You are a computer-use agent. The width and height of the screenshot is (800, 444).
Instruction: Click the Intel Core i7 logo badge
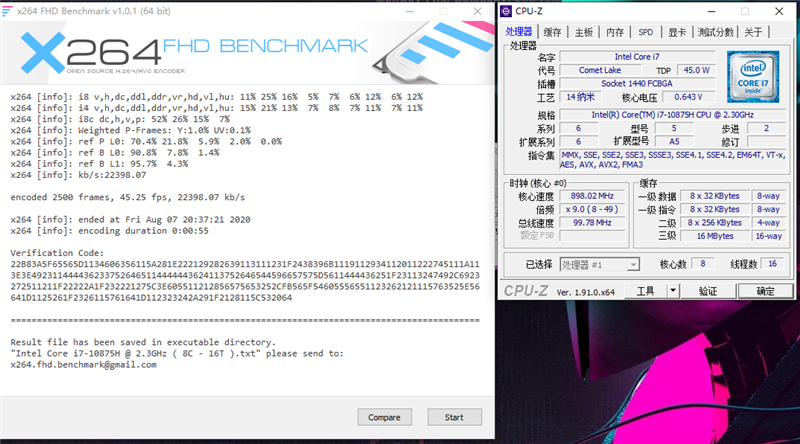(753, 77)
